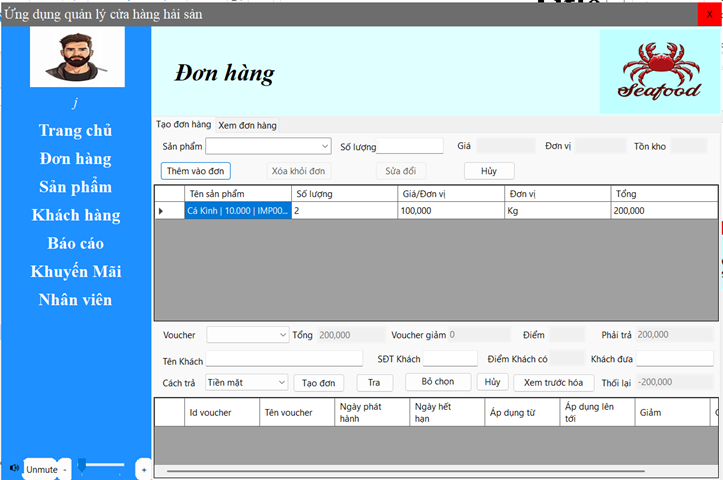Switch to Tạo đơn hàng tab
Viewport: 723px width, 480px height.
[x=184, y=124]
